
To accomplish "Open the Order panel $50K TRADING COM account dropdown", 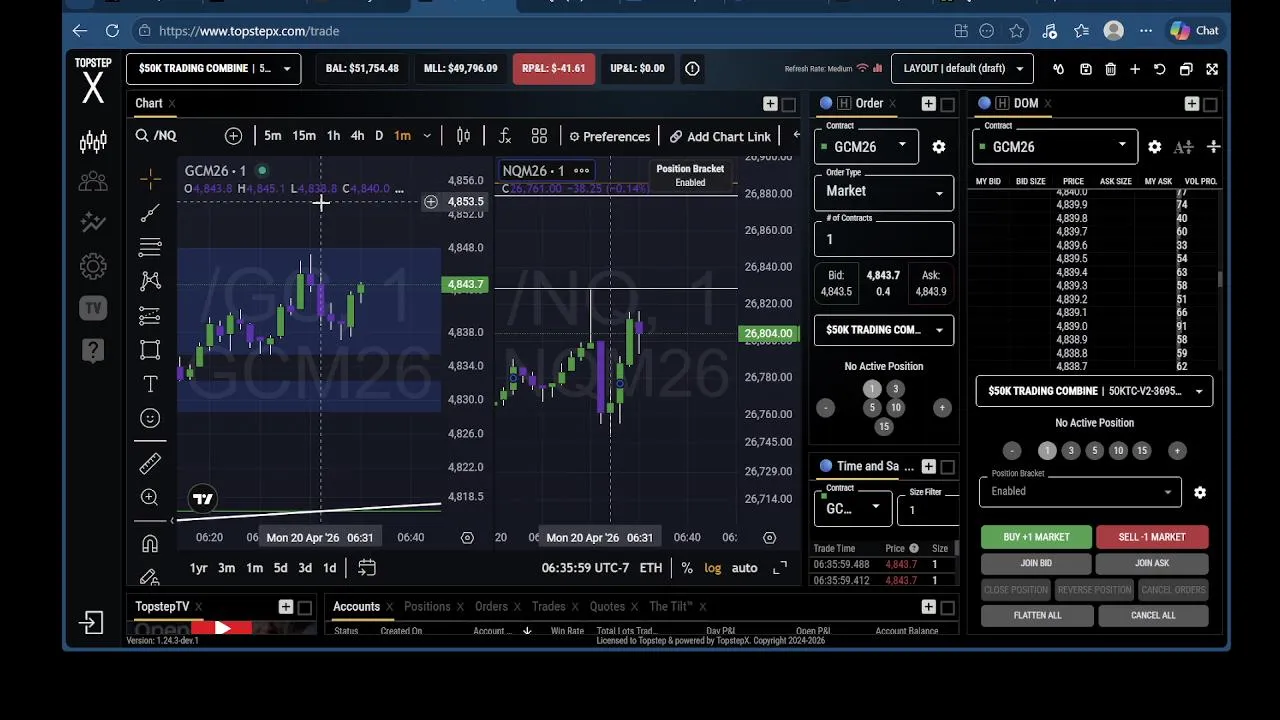I will (884, 330).
